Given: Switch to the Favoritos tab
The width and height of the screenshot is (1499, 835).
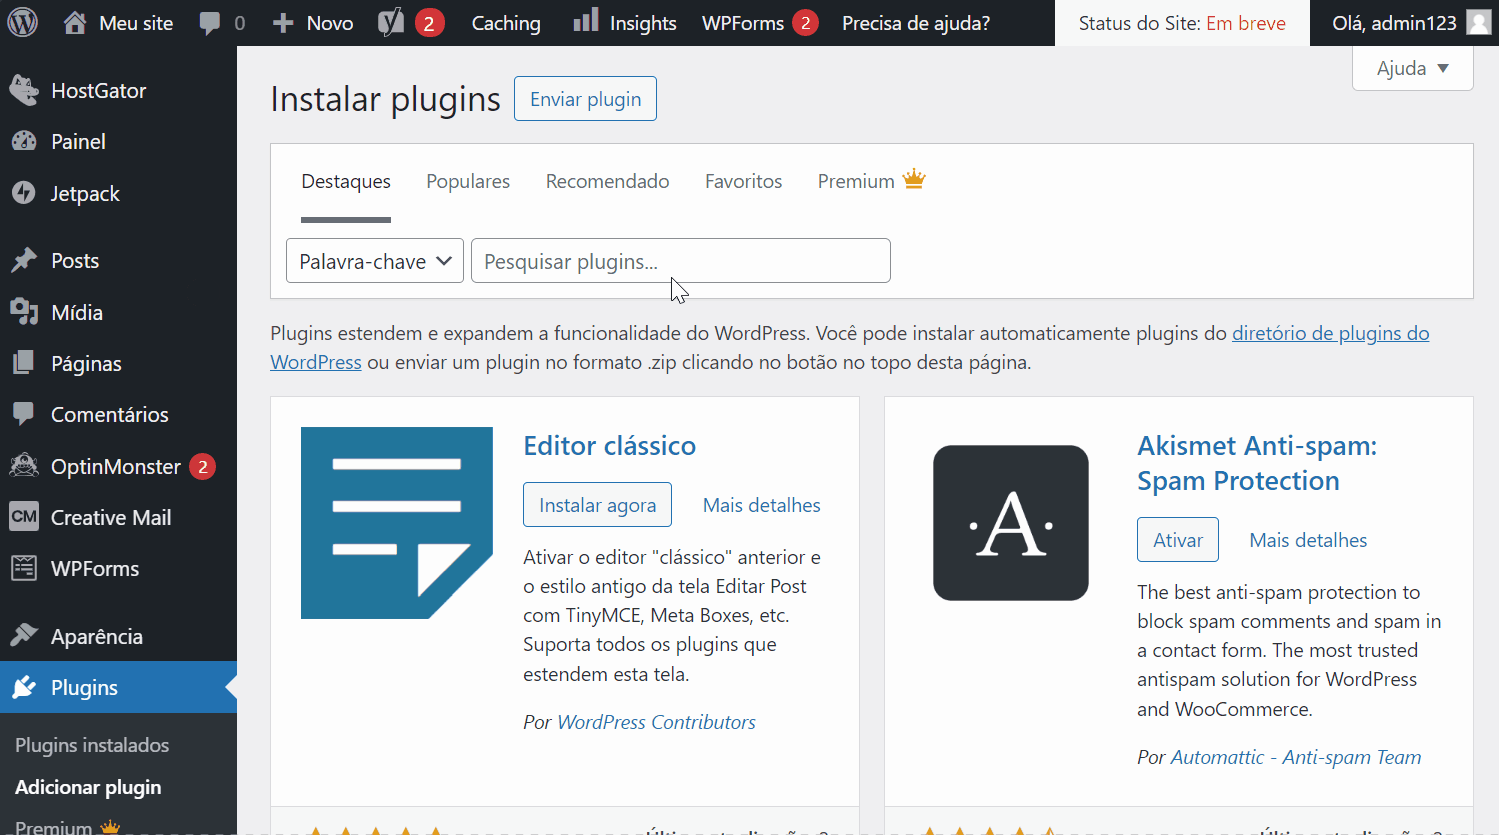Looking at the screenshot, I should 743,181.
